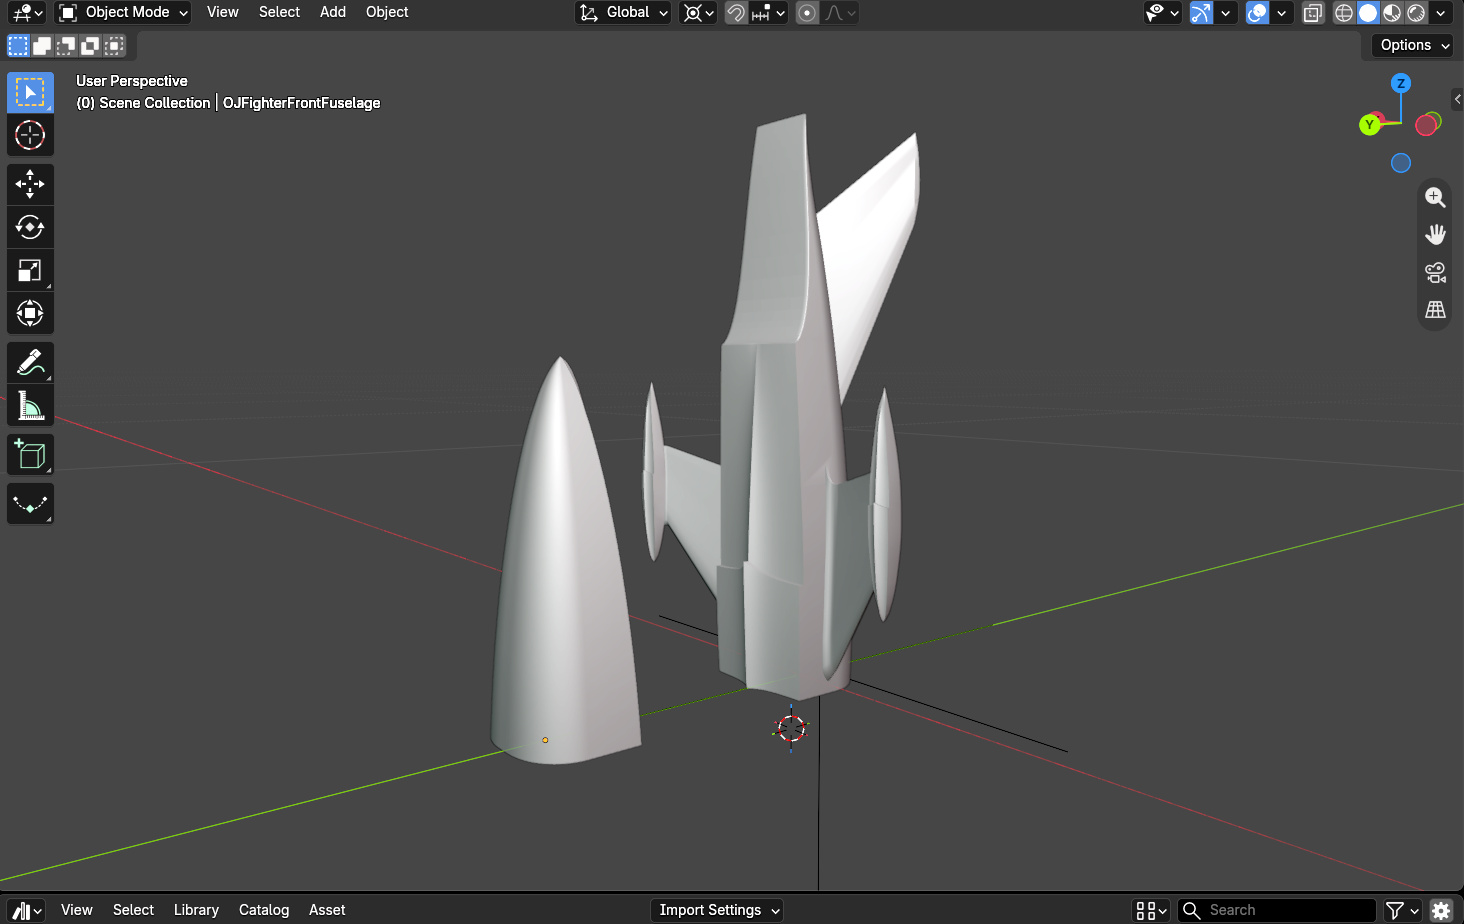Activate the 3D Cursor tool
The height and width of the screenshot is (924, 1464).
tap(30, 135)
